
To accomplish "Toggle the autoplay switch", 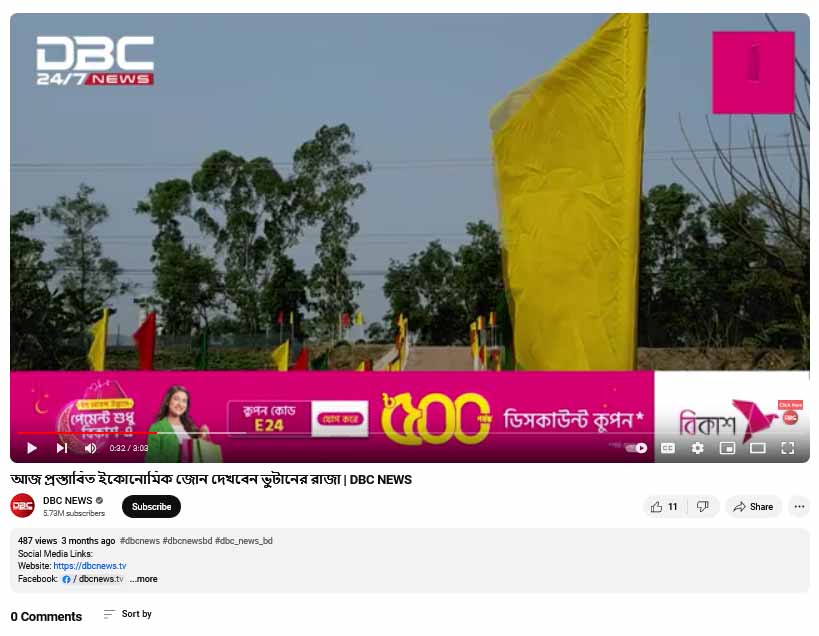I will (x=637, y=448).
